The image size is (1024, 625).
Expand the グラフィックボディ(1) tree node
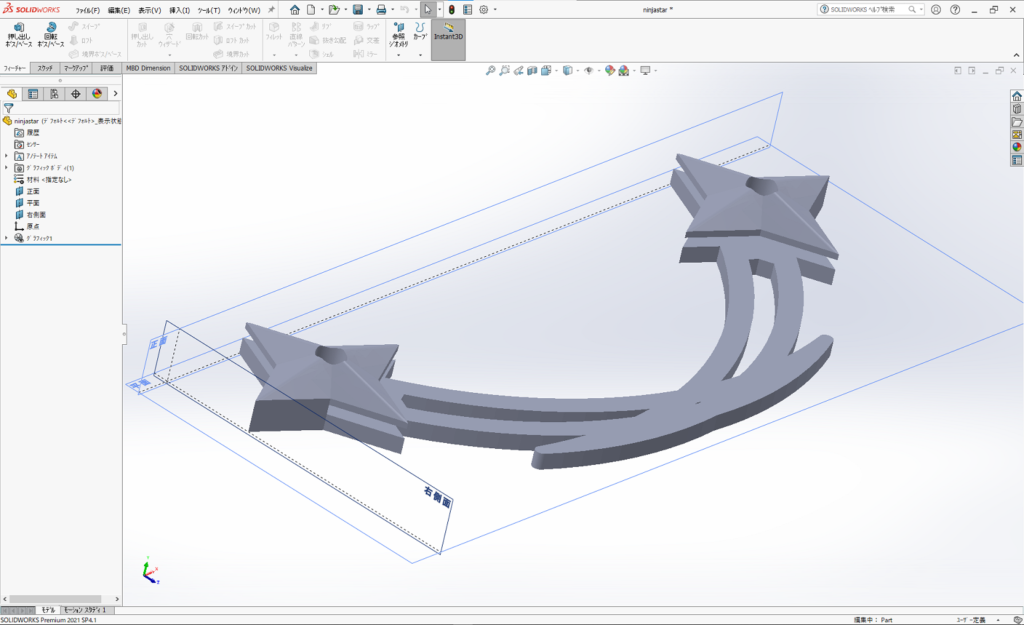pos(7,168)
